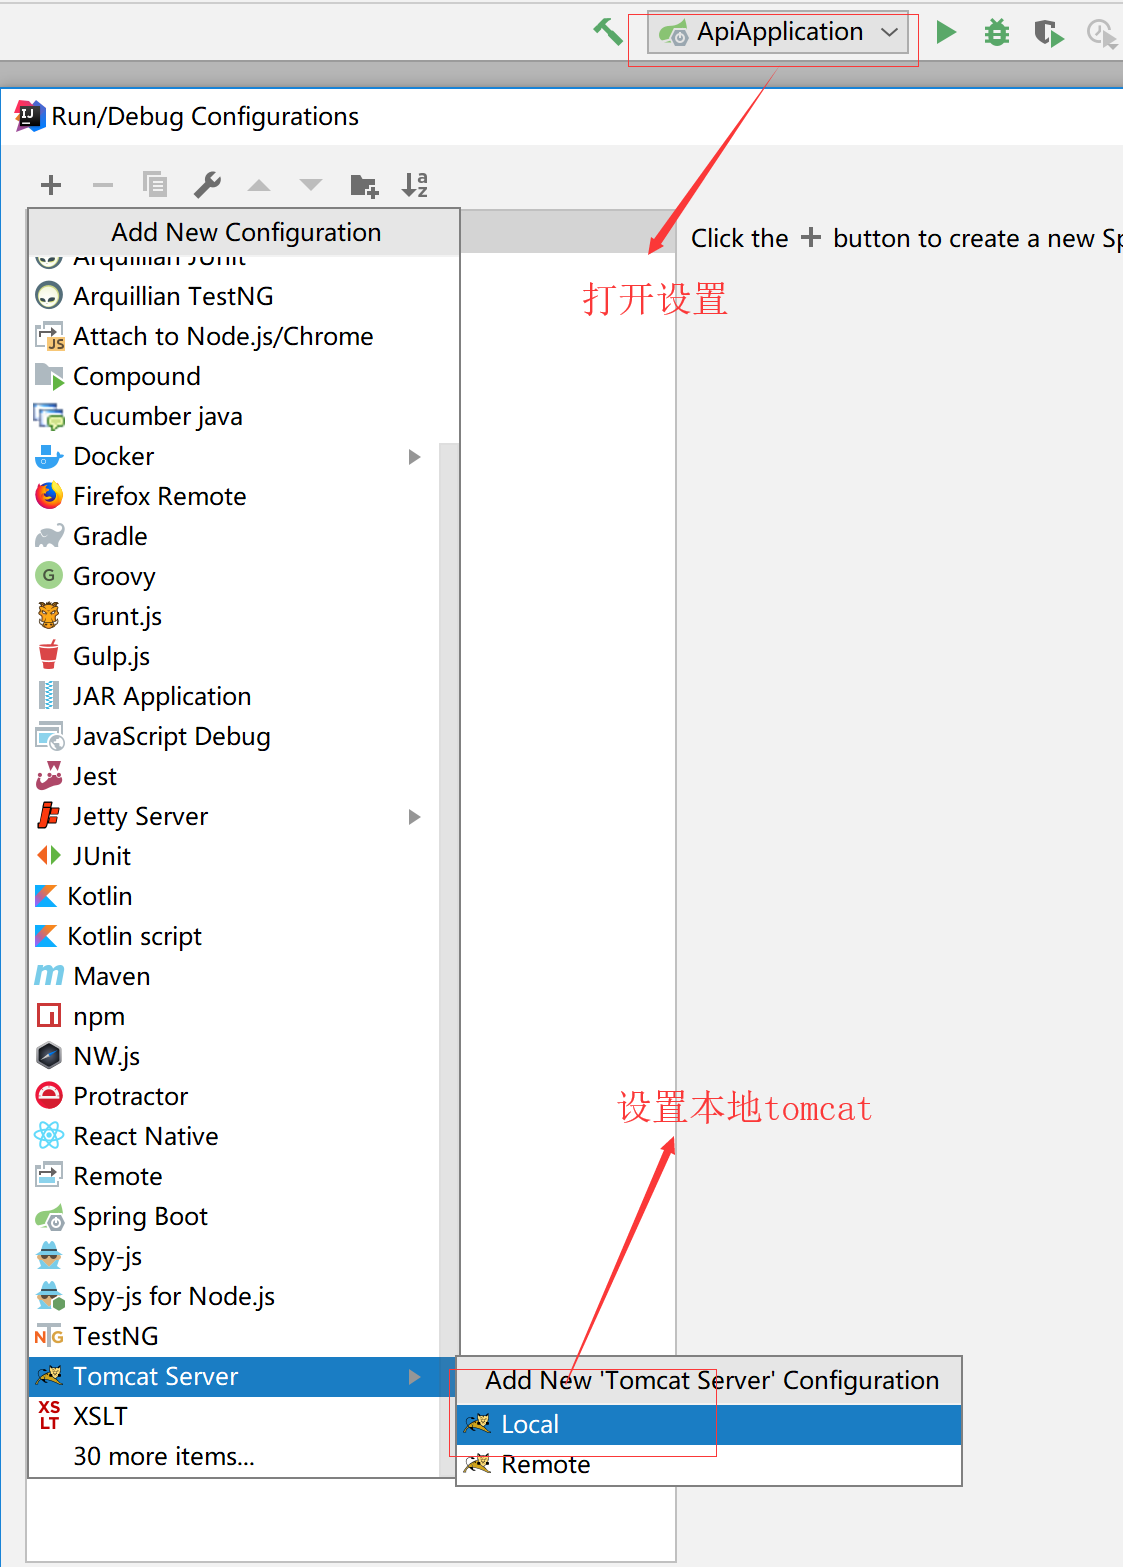Choose Local Tomcat Server configuration

pyautogui.click(x=709, y=1424)
